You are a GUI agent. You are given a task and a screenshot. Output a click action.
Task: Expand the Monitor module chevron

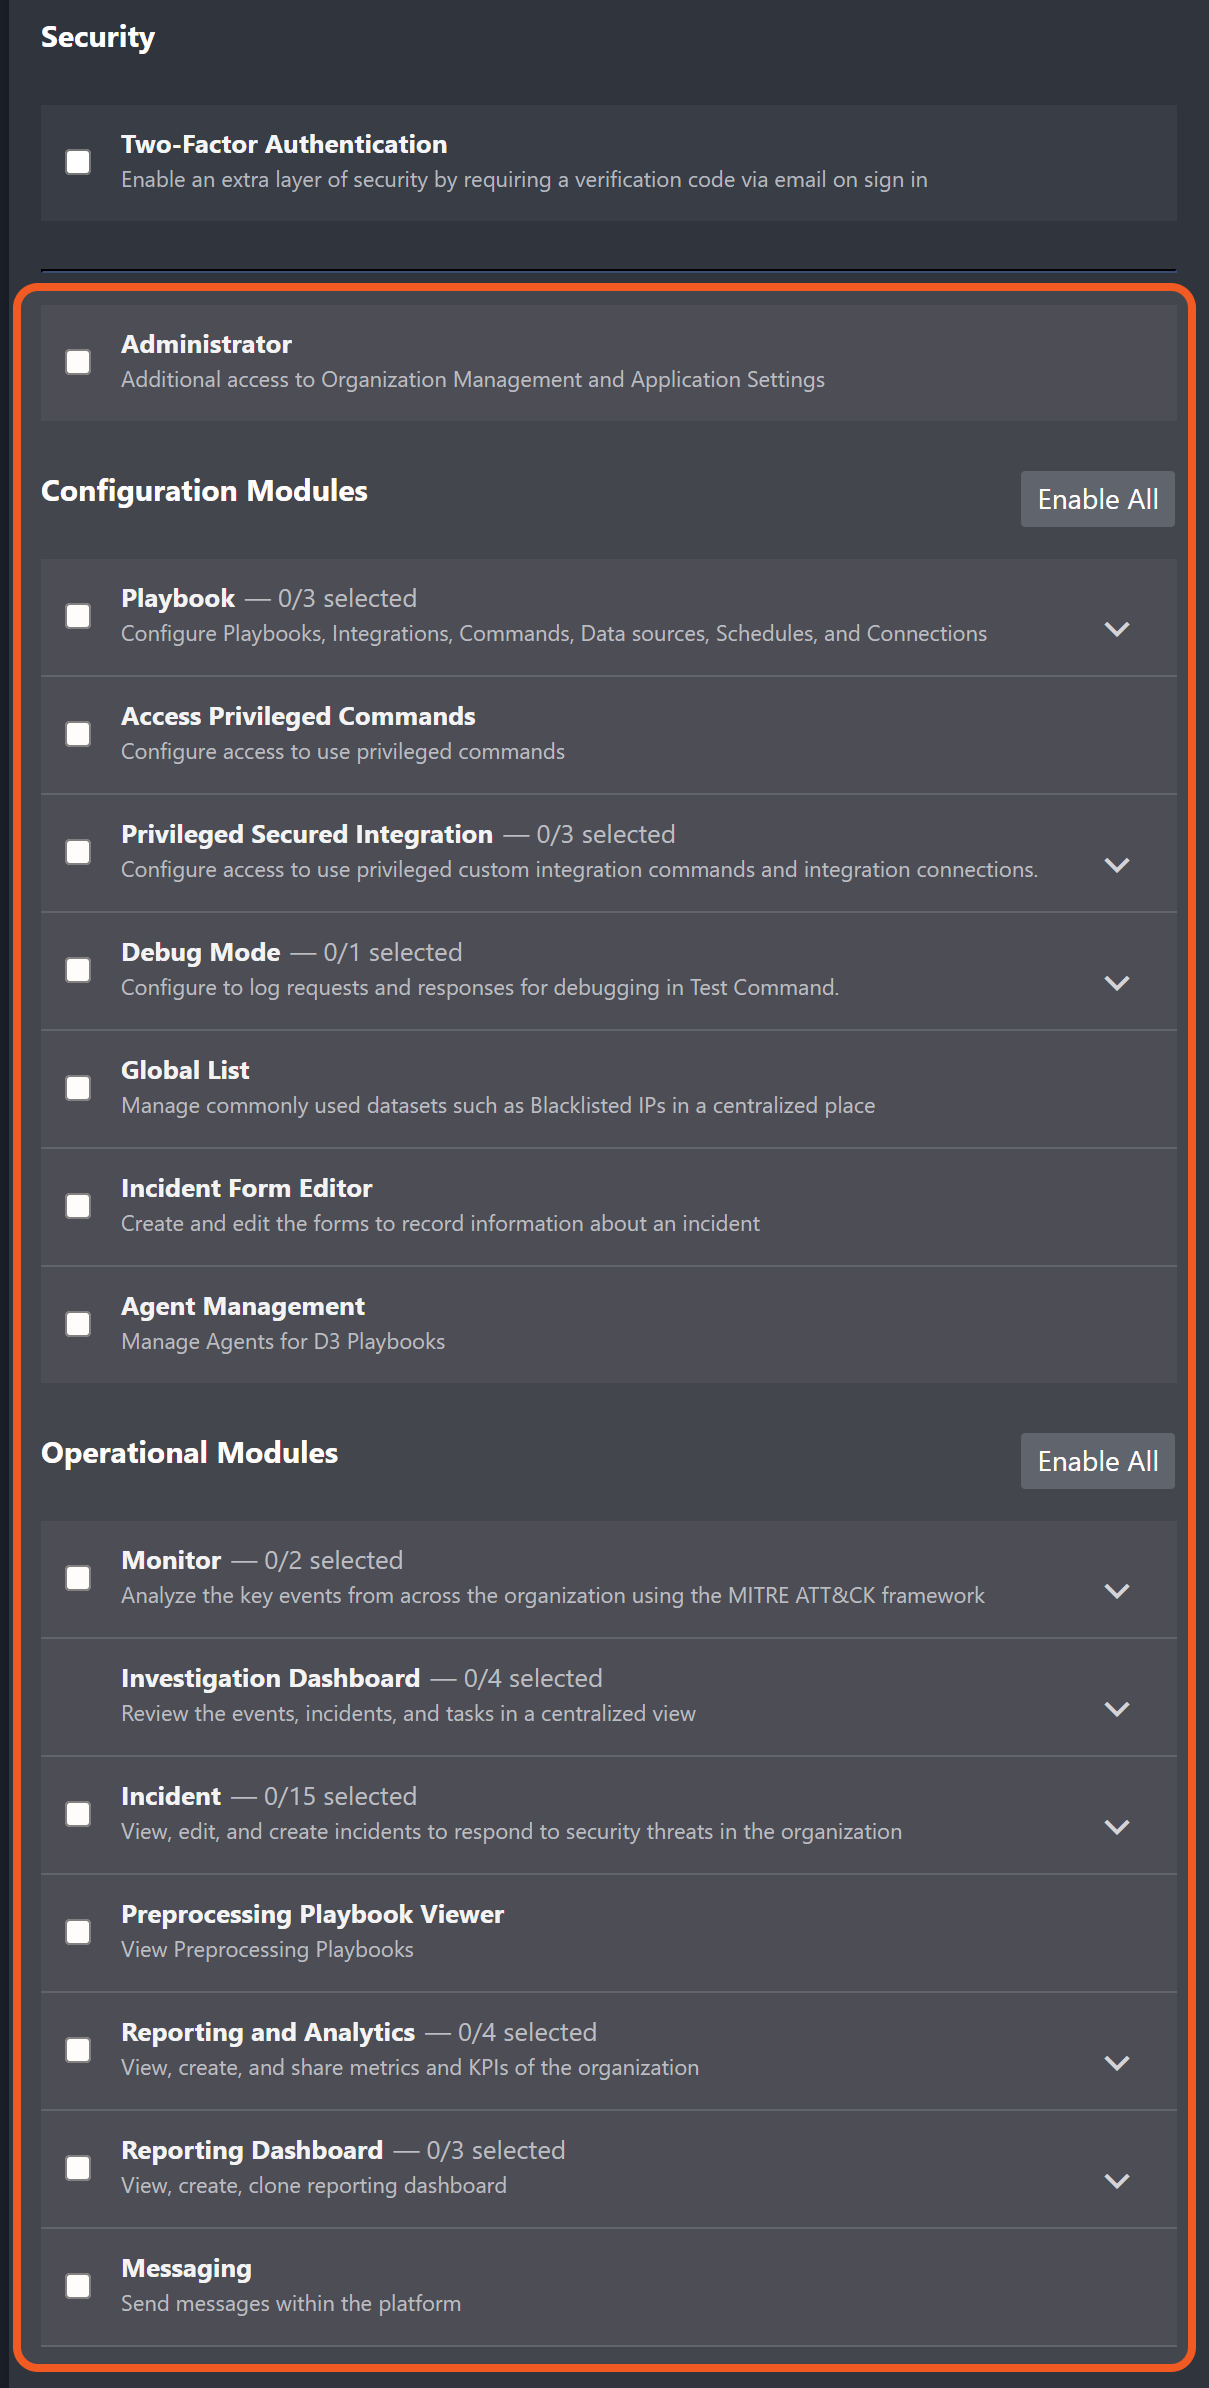click(x=1116, y=1592)
